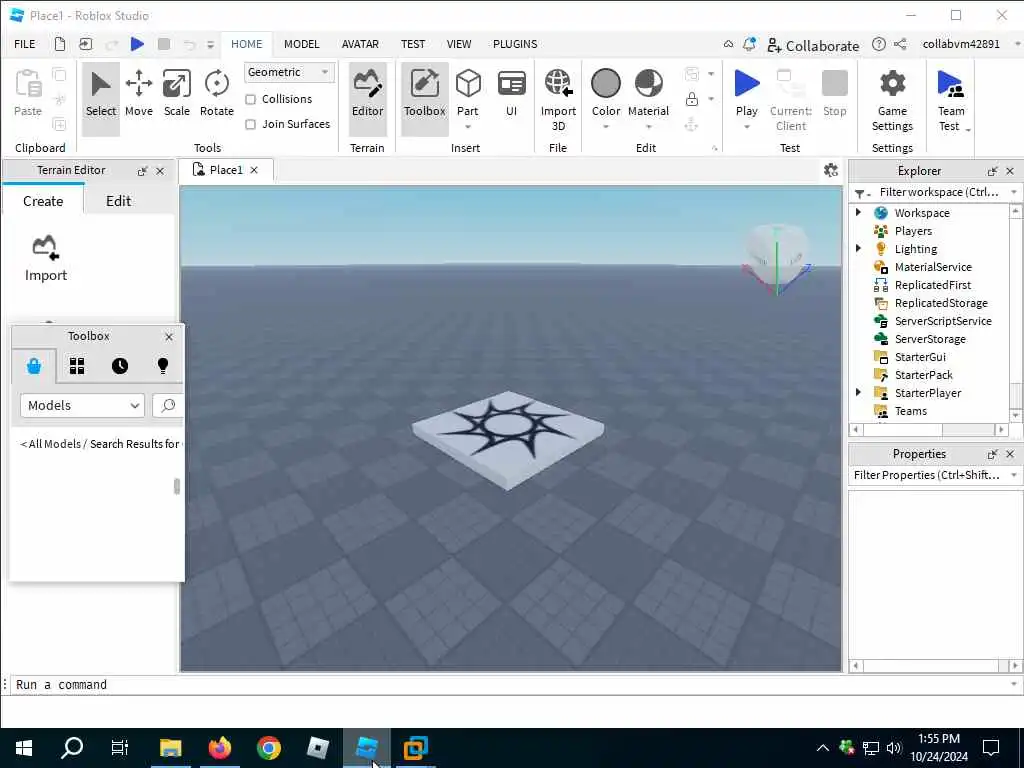Open the Color picker button
This screenshot has width=1024, height=768.
pyautogui.click(x=605, y=95)
